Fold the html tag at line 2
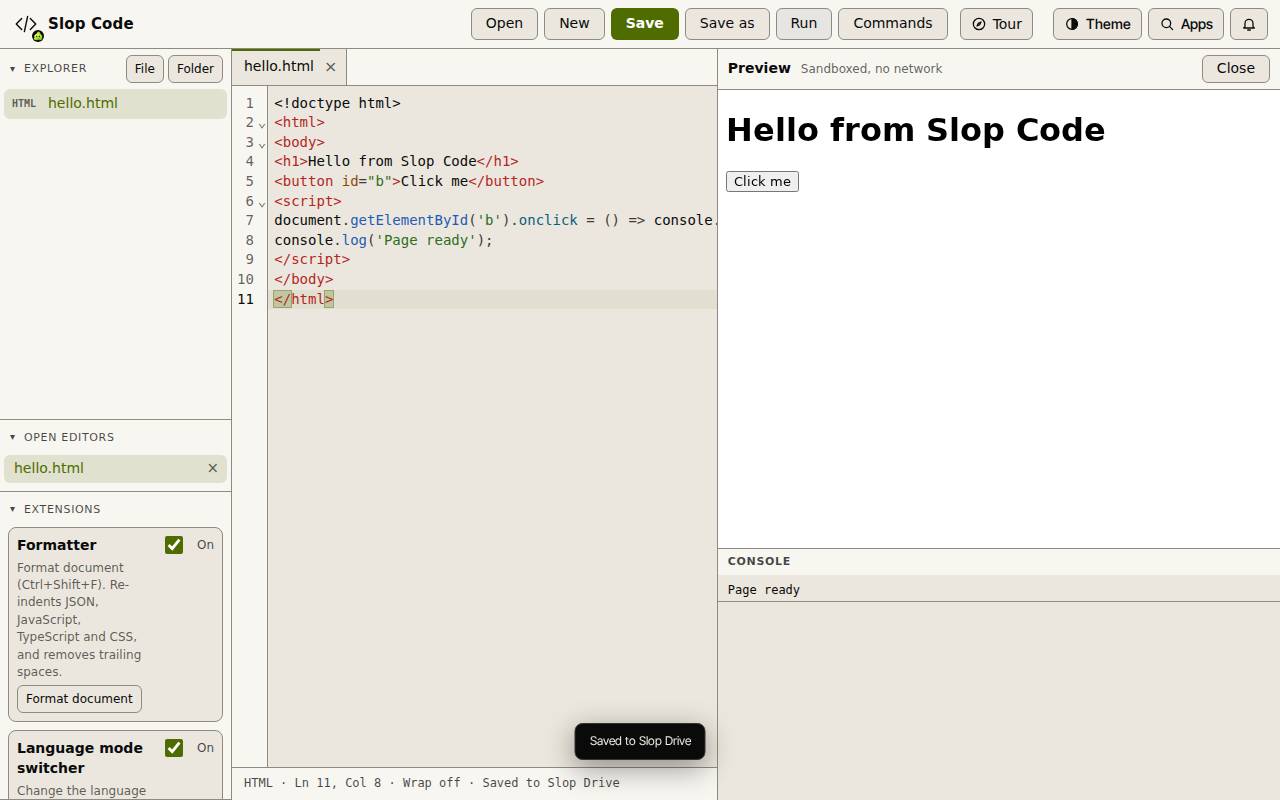Image resolution: width=1280 pixels, height=800 pixels. (262, 124)
